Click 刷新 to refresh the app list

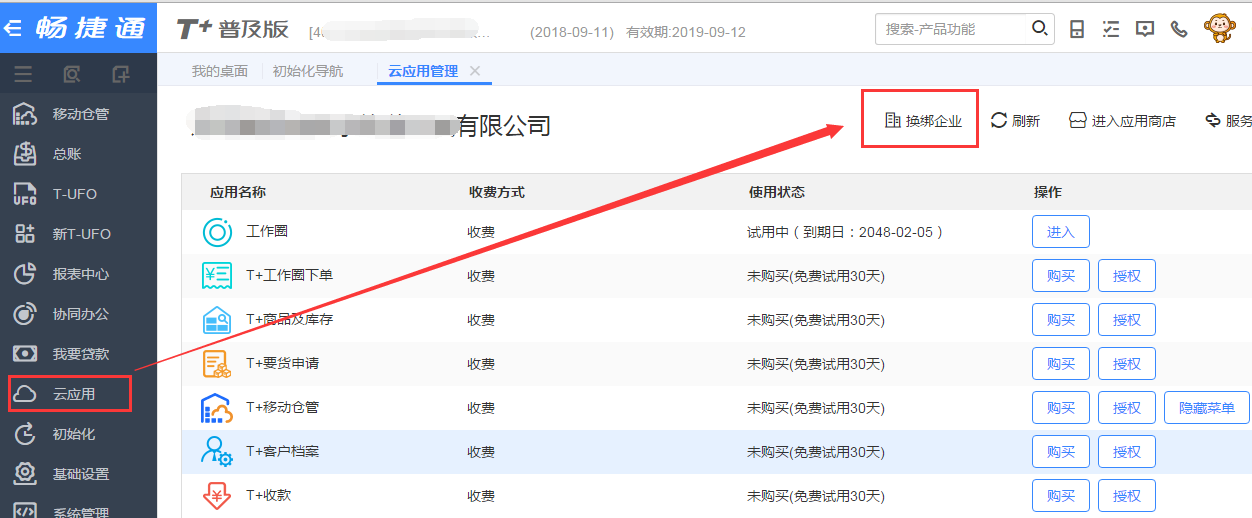pyautogui.click(x=1015, y=121)
